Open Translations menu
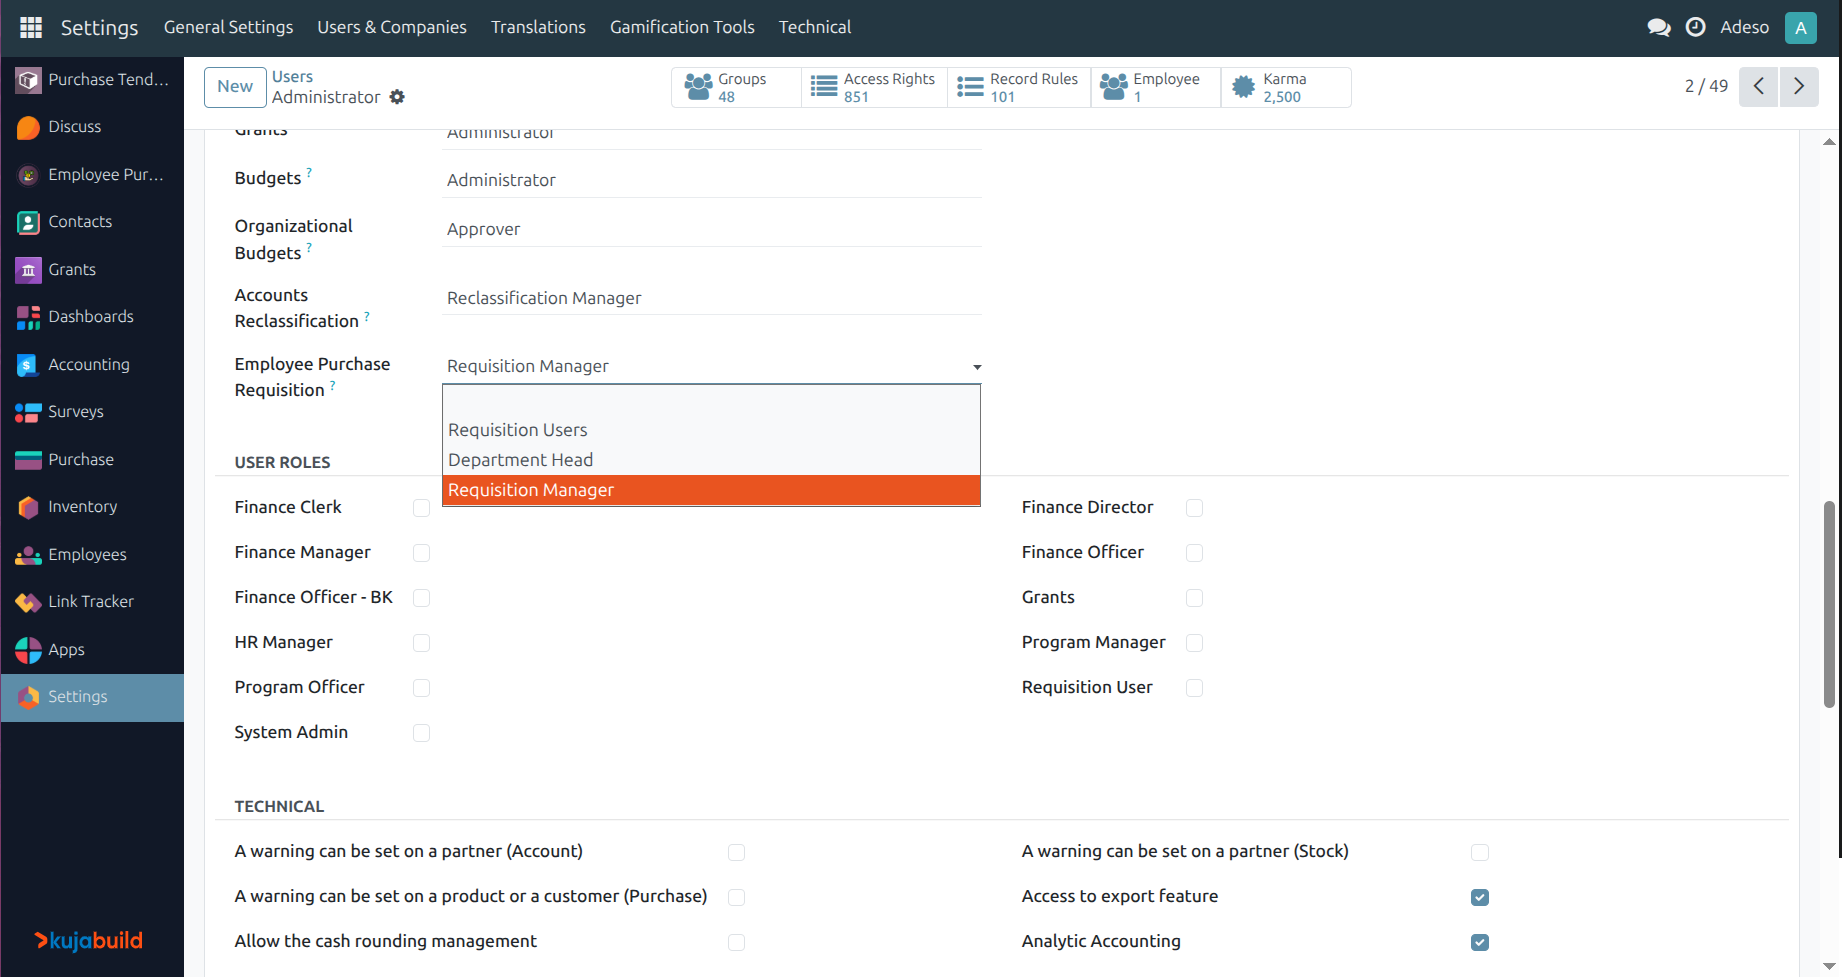This screenshot has width=1842, height=977. pyautogui.click(x=538, y=27)
